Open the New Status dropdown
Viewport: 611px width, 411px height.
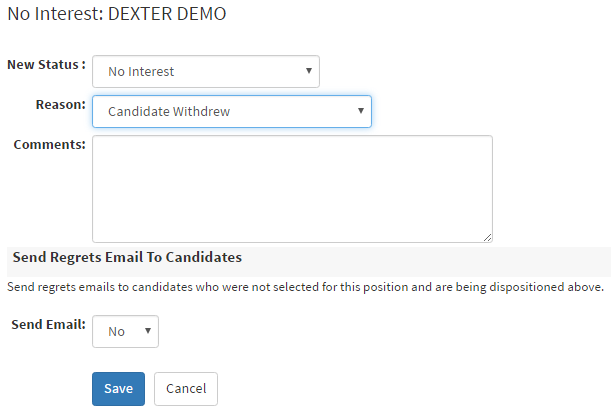coord(205,71)
